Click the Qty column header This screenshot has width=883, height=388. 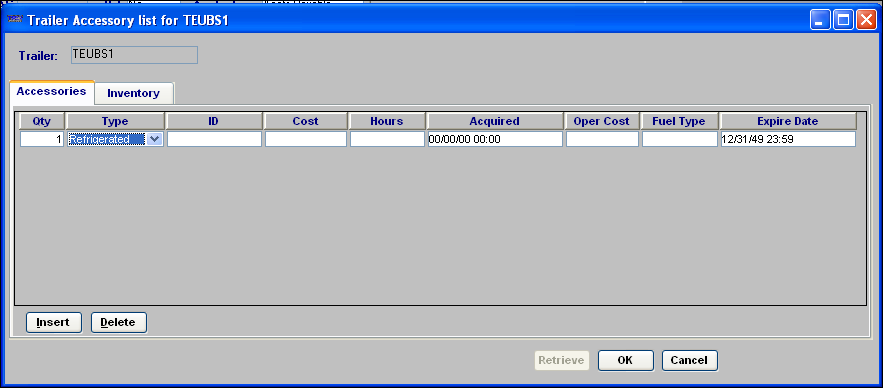pos(42,122)
